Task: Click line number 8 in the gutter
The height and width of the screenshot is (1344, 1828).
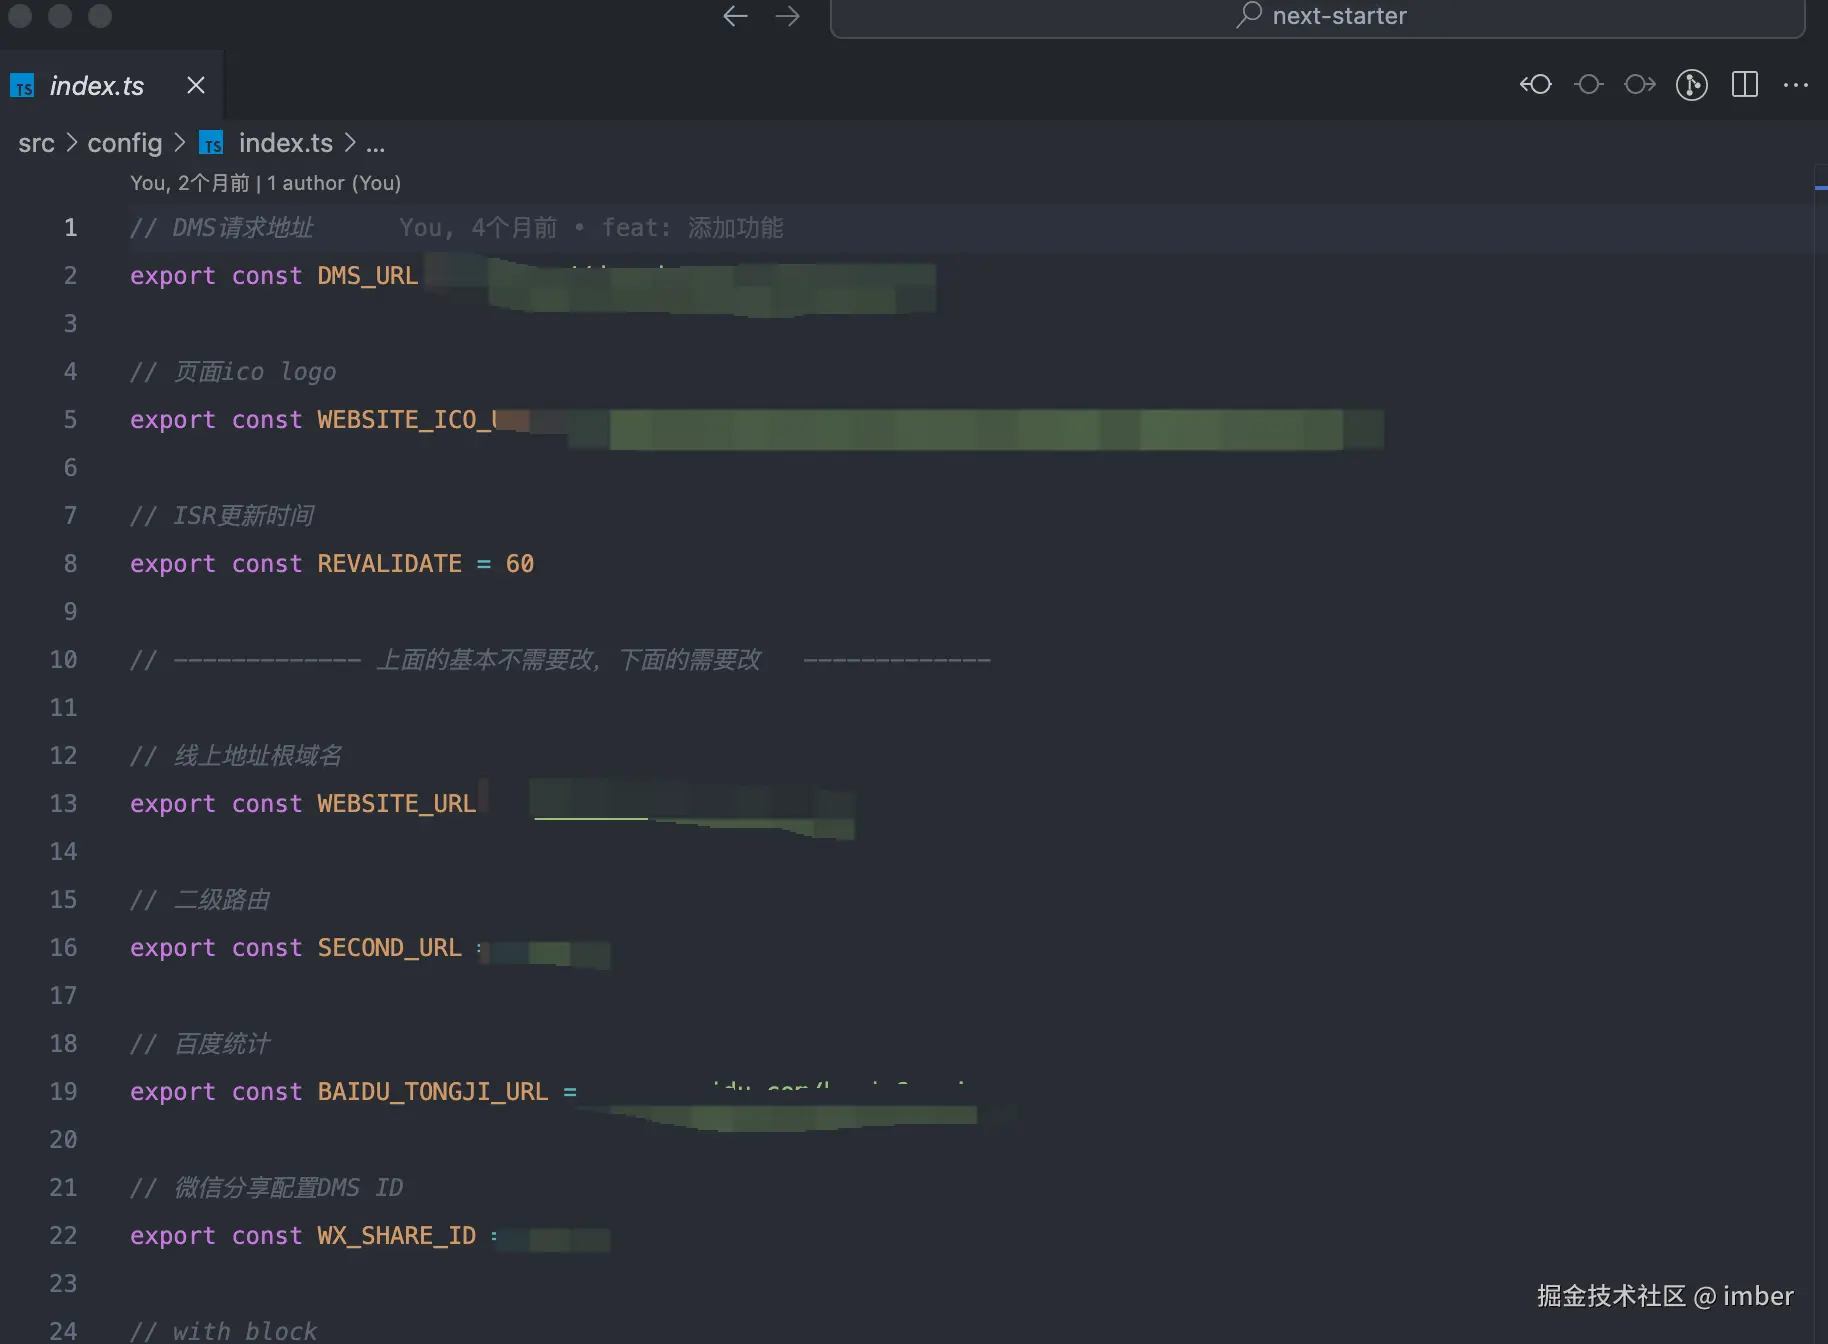Action: (70, 564)
